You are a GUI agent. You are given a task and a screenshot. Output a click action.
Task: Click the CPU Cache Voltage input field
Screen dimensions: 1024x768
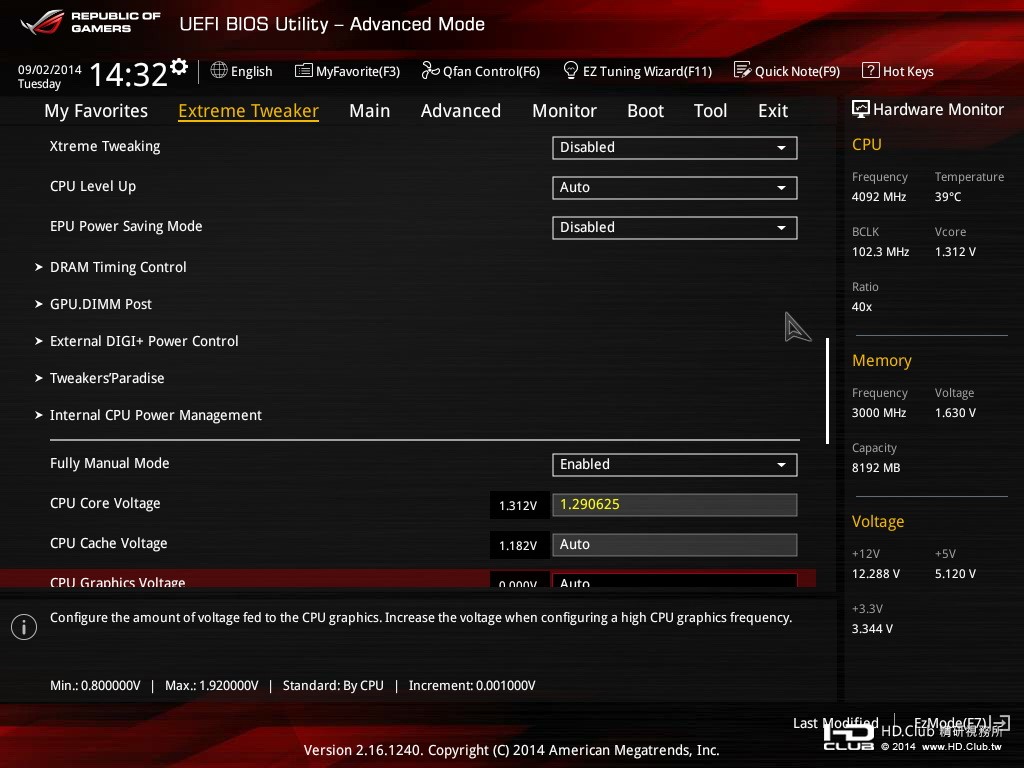pyautogui.click(x=675, y=545)
